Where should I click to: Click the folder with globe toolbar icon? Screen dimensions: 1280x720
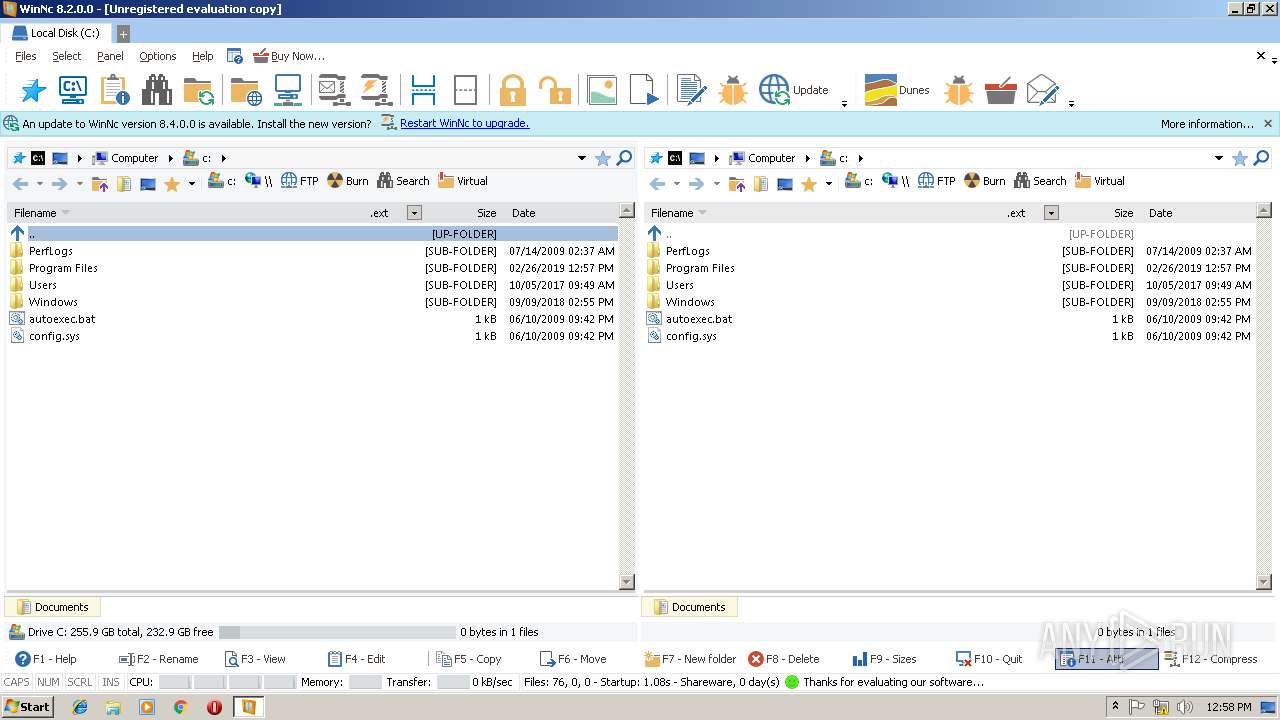click(246, 90)
